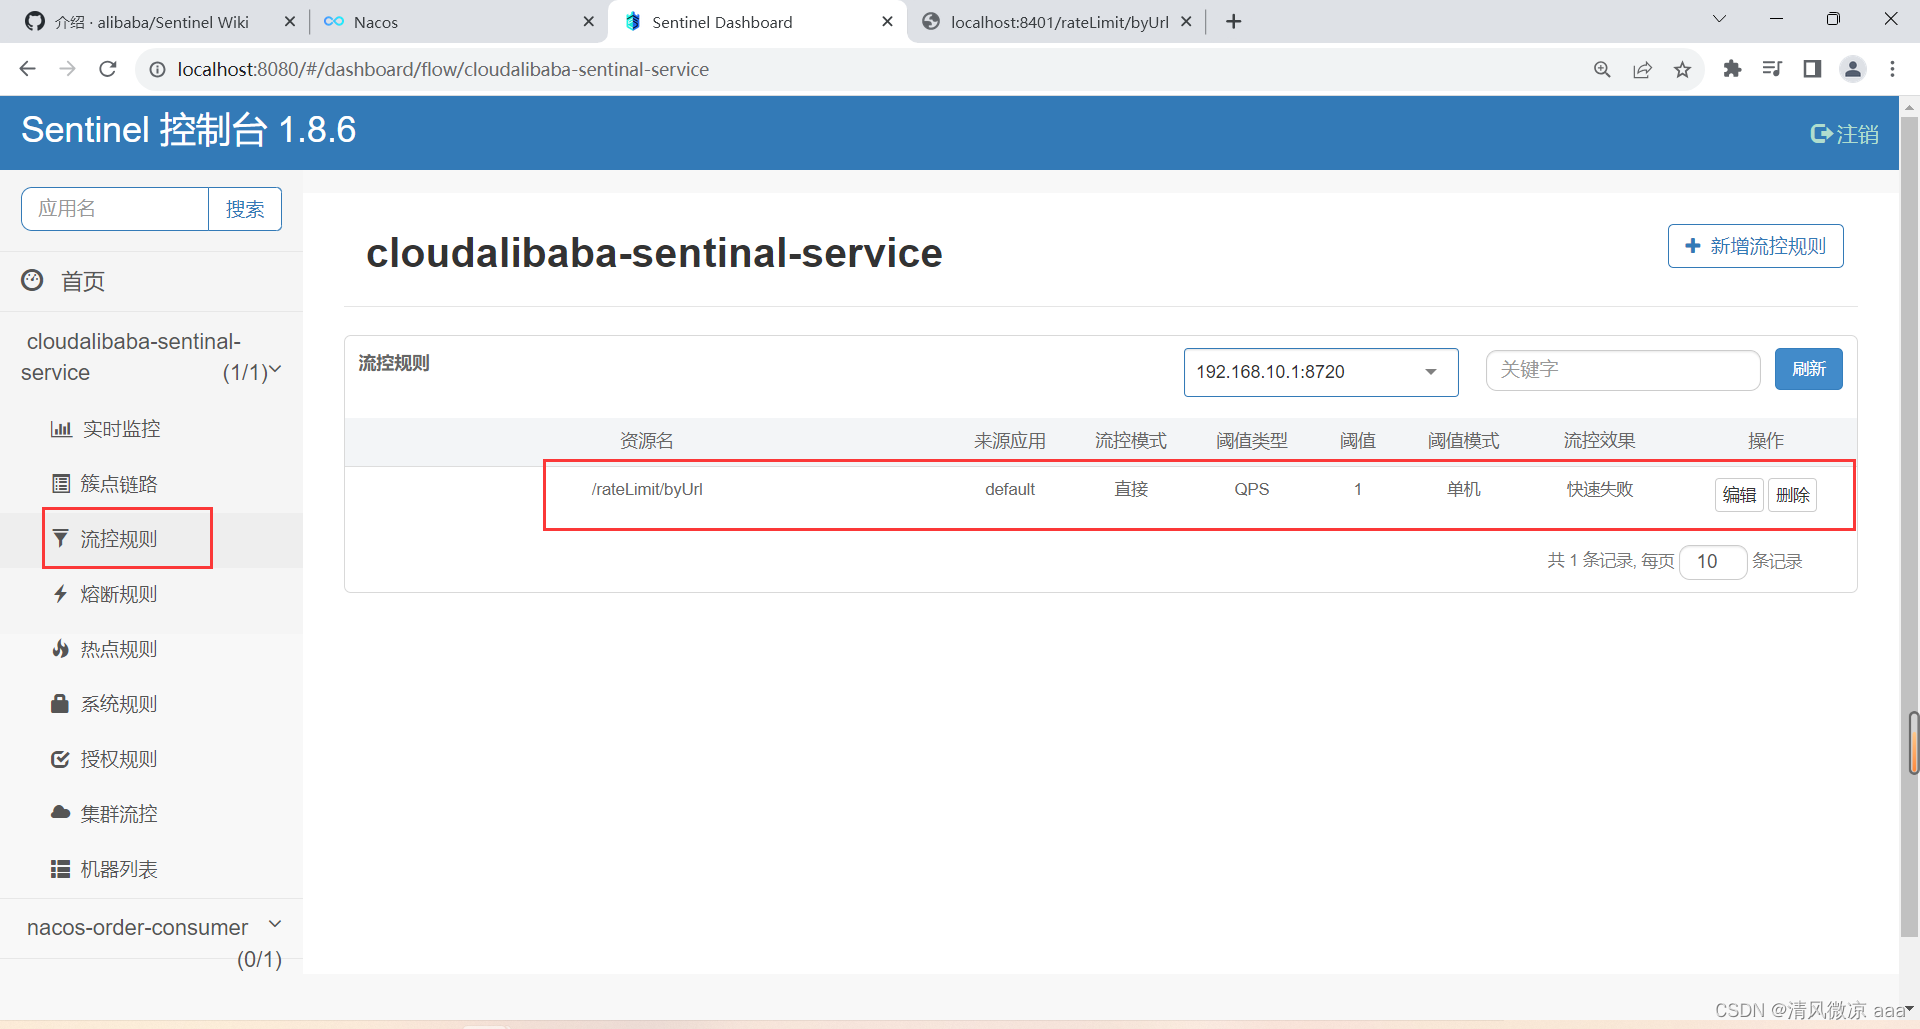Open 实时监控 in the sidebar

pos(121,429)
